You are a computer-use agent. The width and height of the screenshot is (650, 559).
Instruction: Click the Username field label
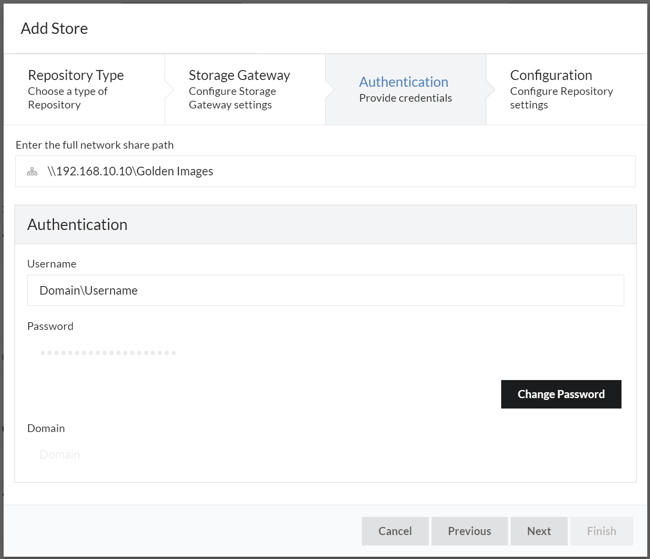tap(52, 264)
